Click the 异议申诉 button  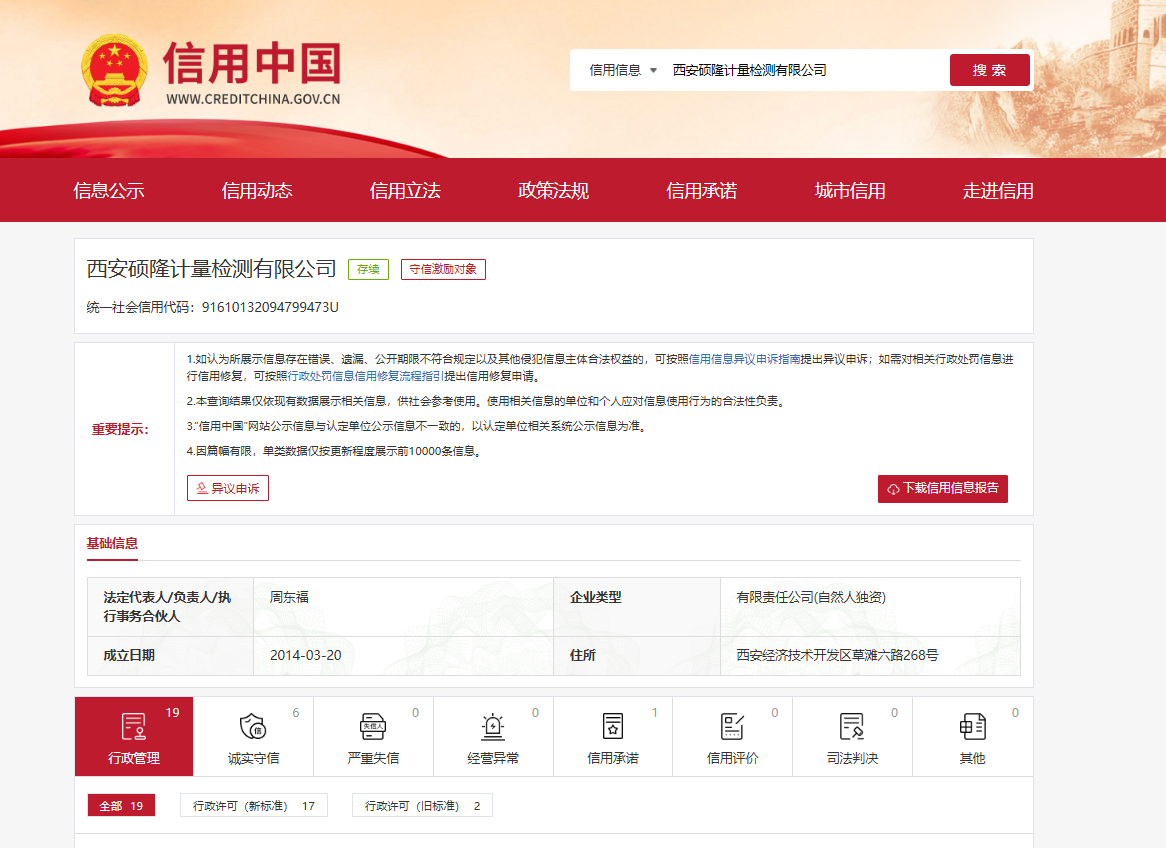coord(228,488)
